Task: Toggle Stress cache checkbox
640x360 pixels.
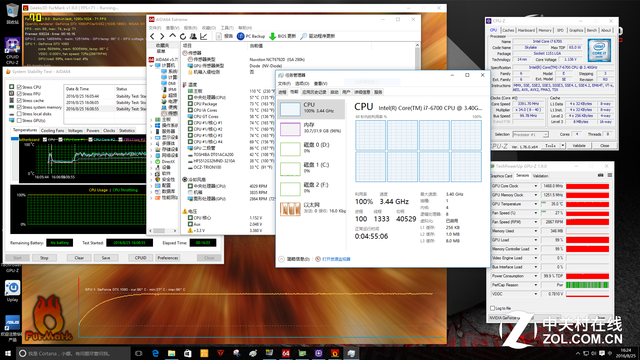Action: coord(19,100)
